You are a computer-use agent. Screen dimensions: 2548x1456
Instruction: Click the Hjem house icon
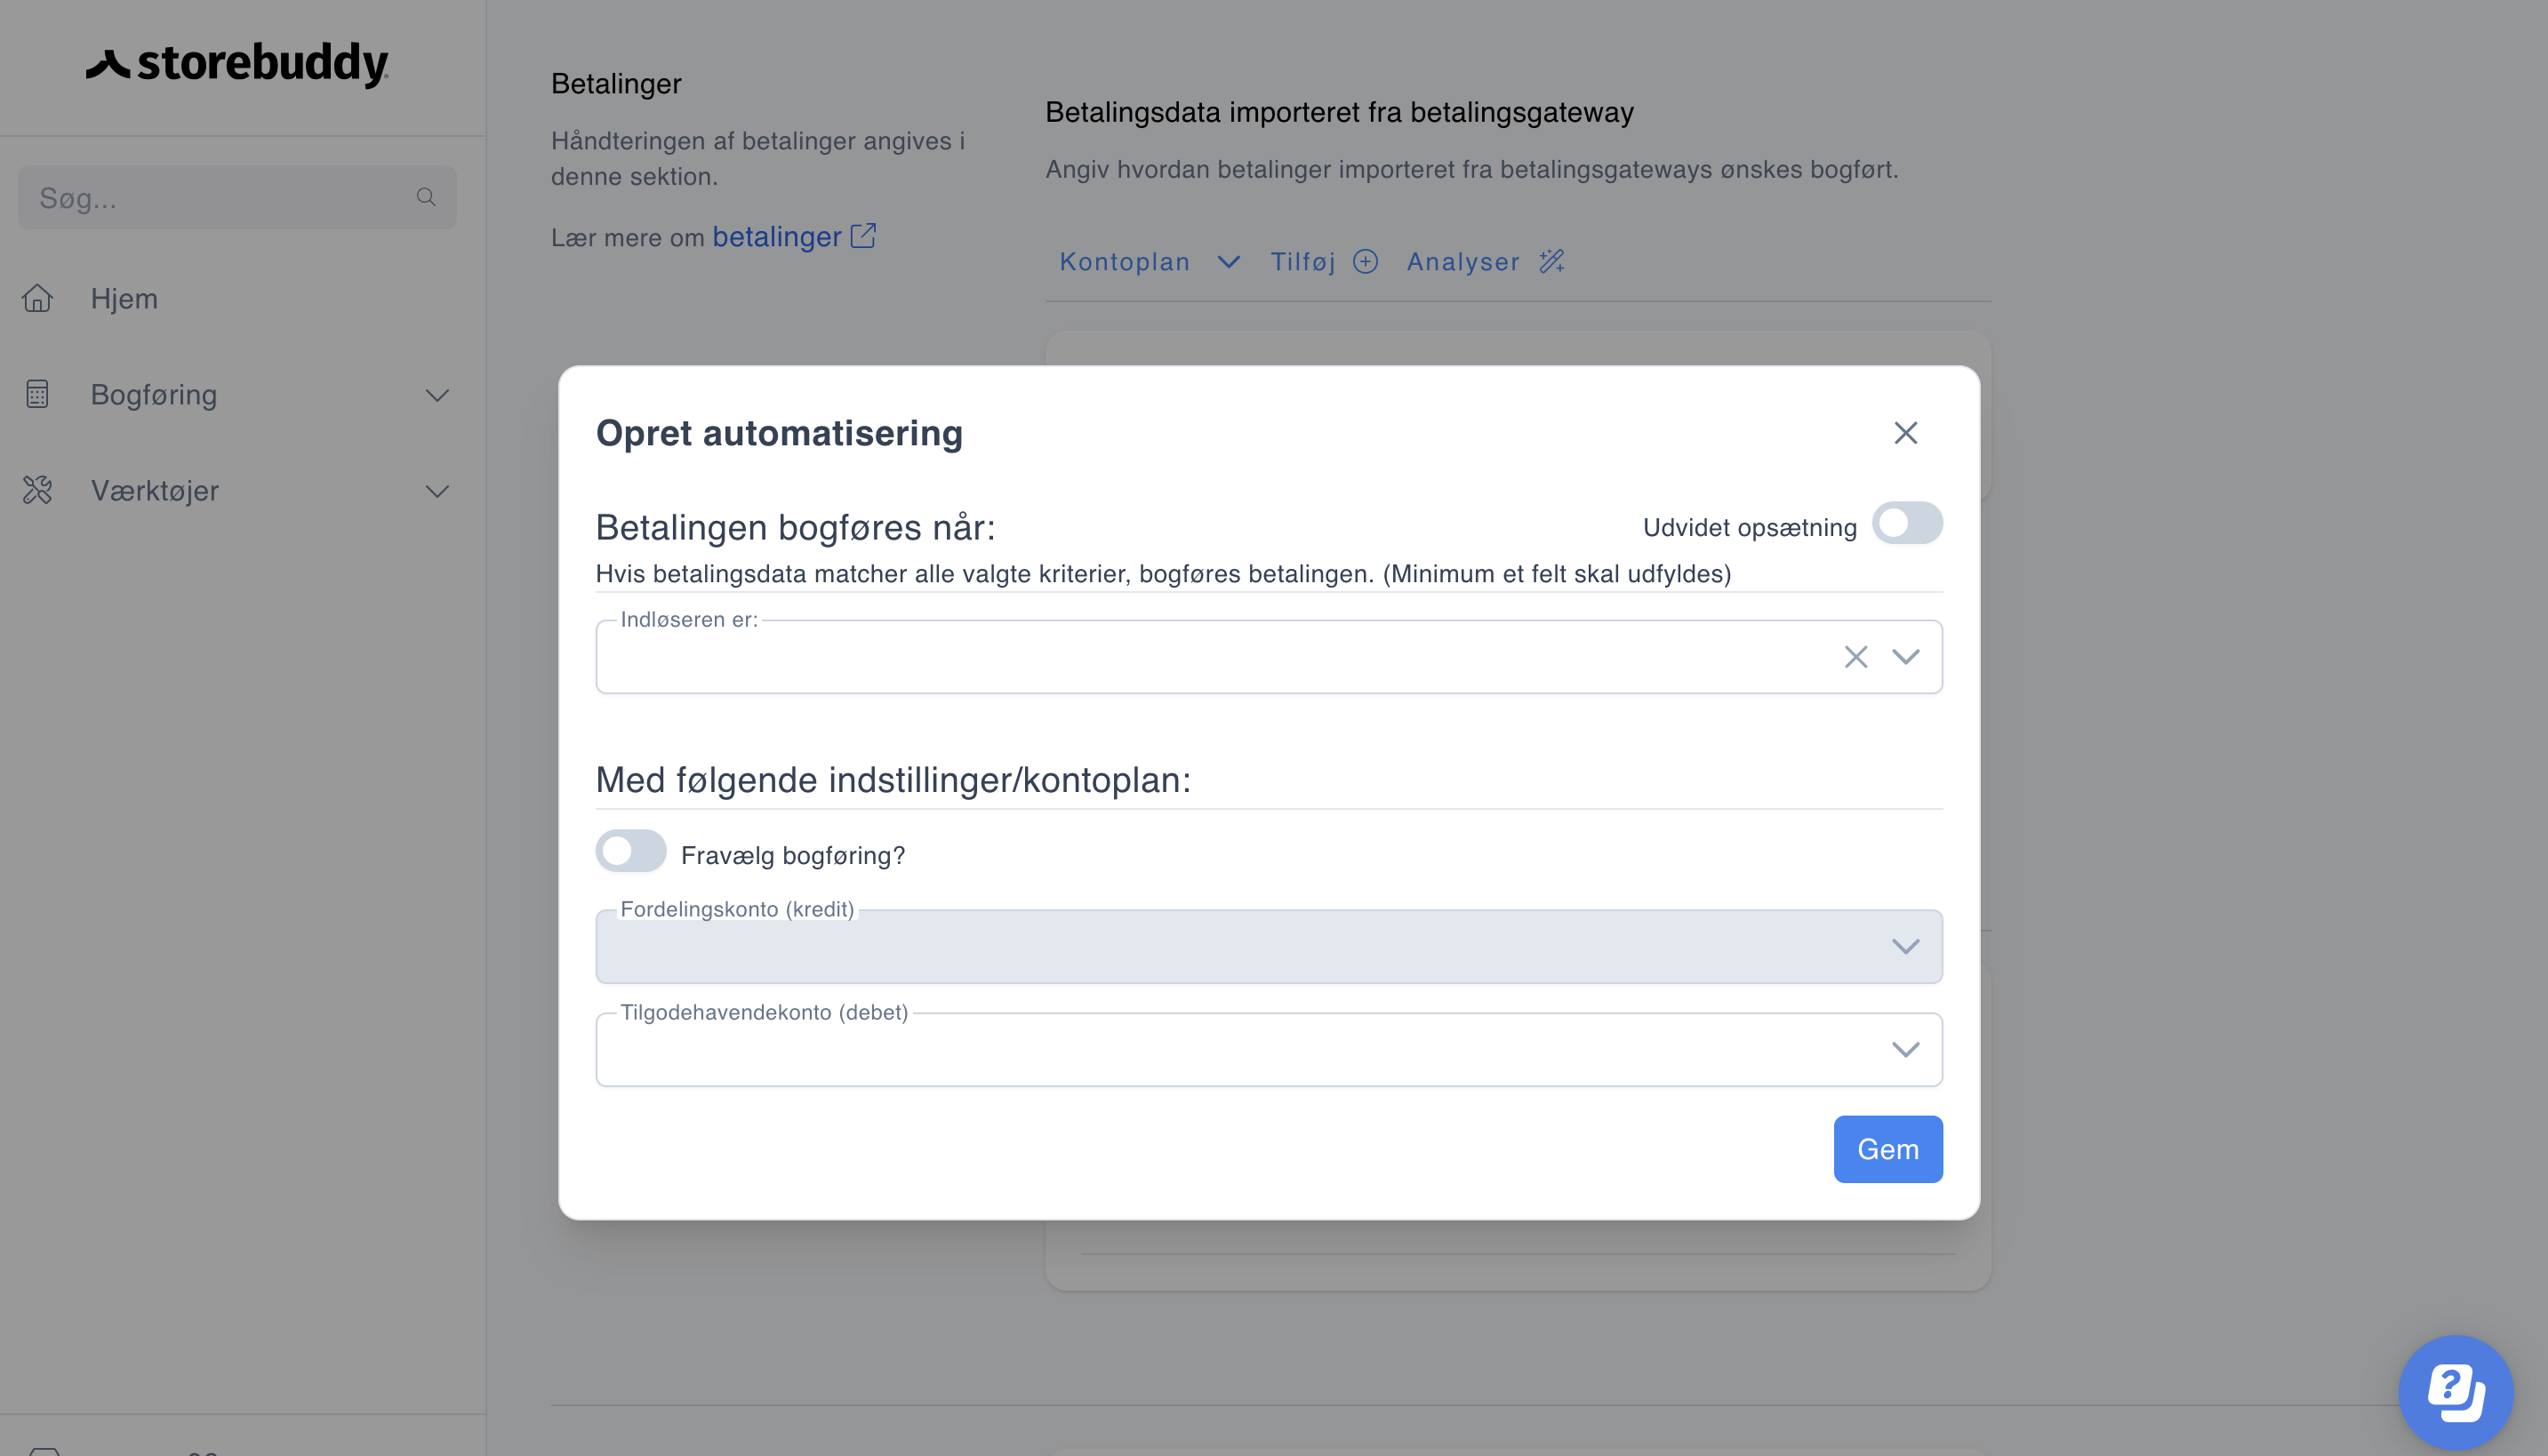point(38,298)
